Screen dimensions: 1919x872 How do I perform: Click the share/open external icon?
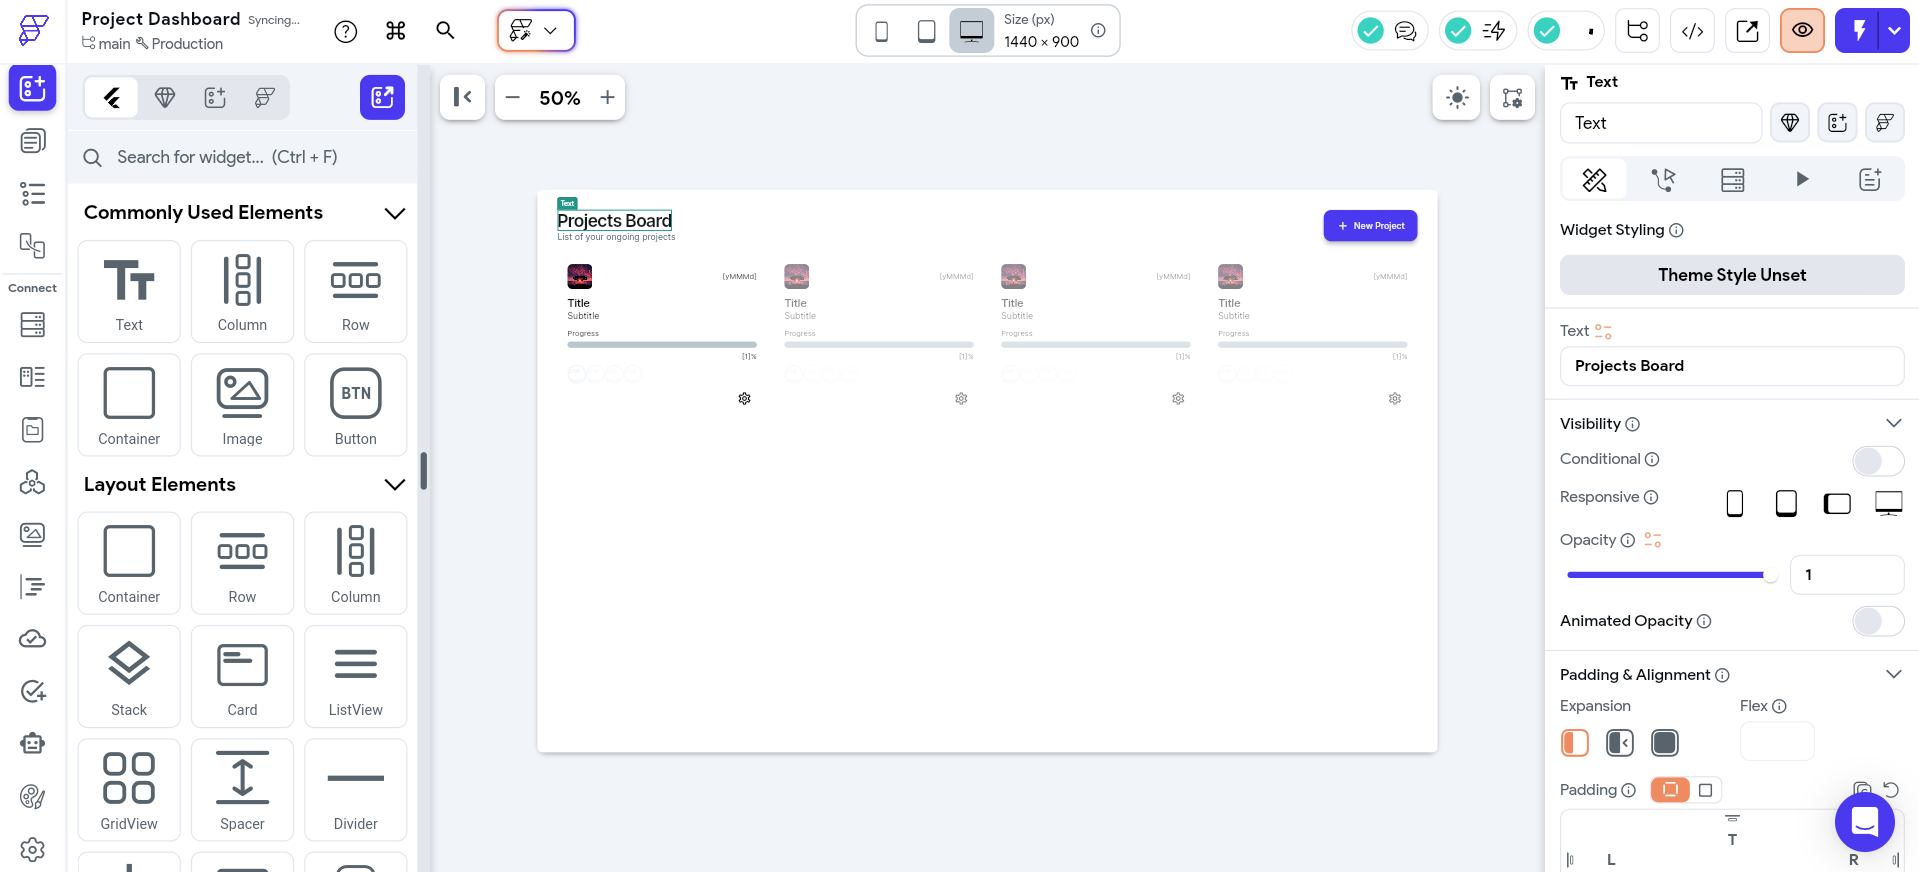point(1748,31)
